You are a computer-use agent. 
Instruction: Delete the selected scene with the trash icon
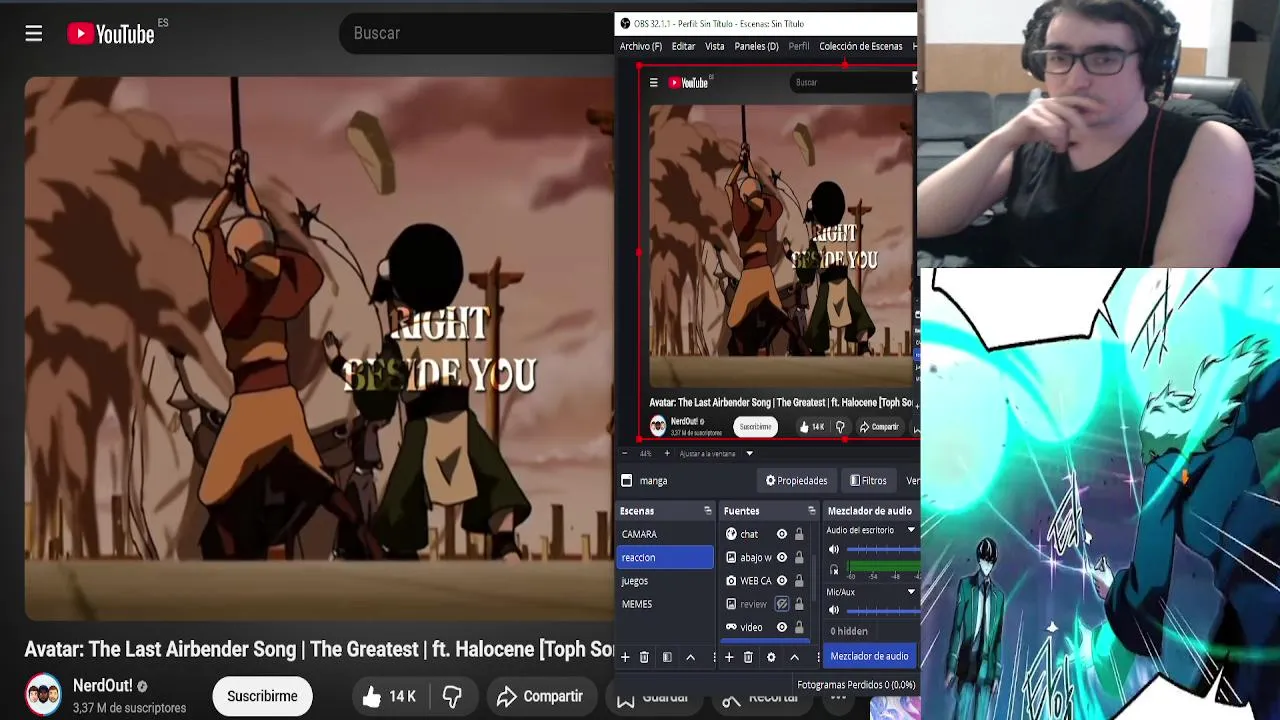coord(644,657)
